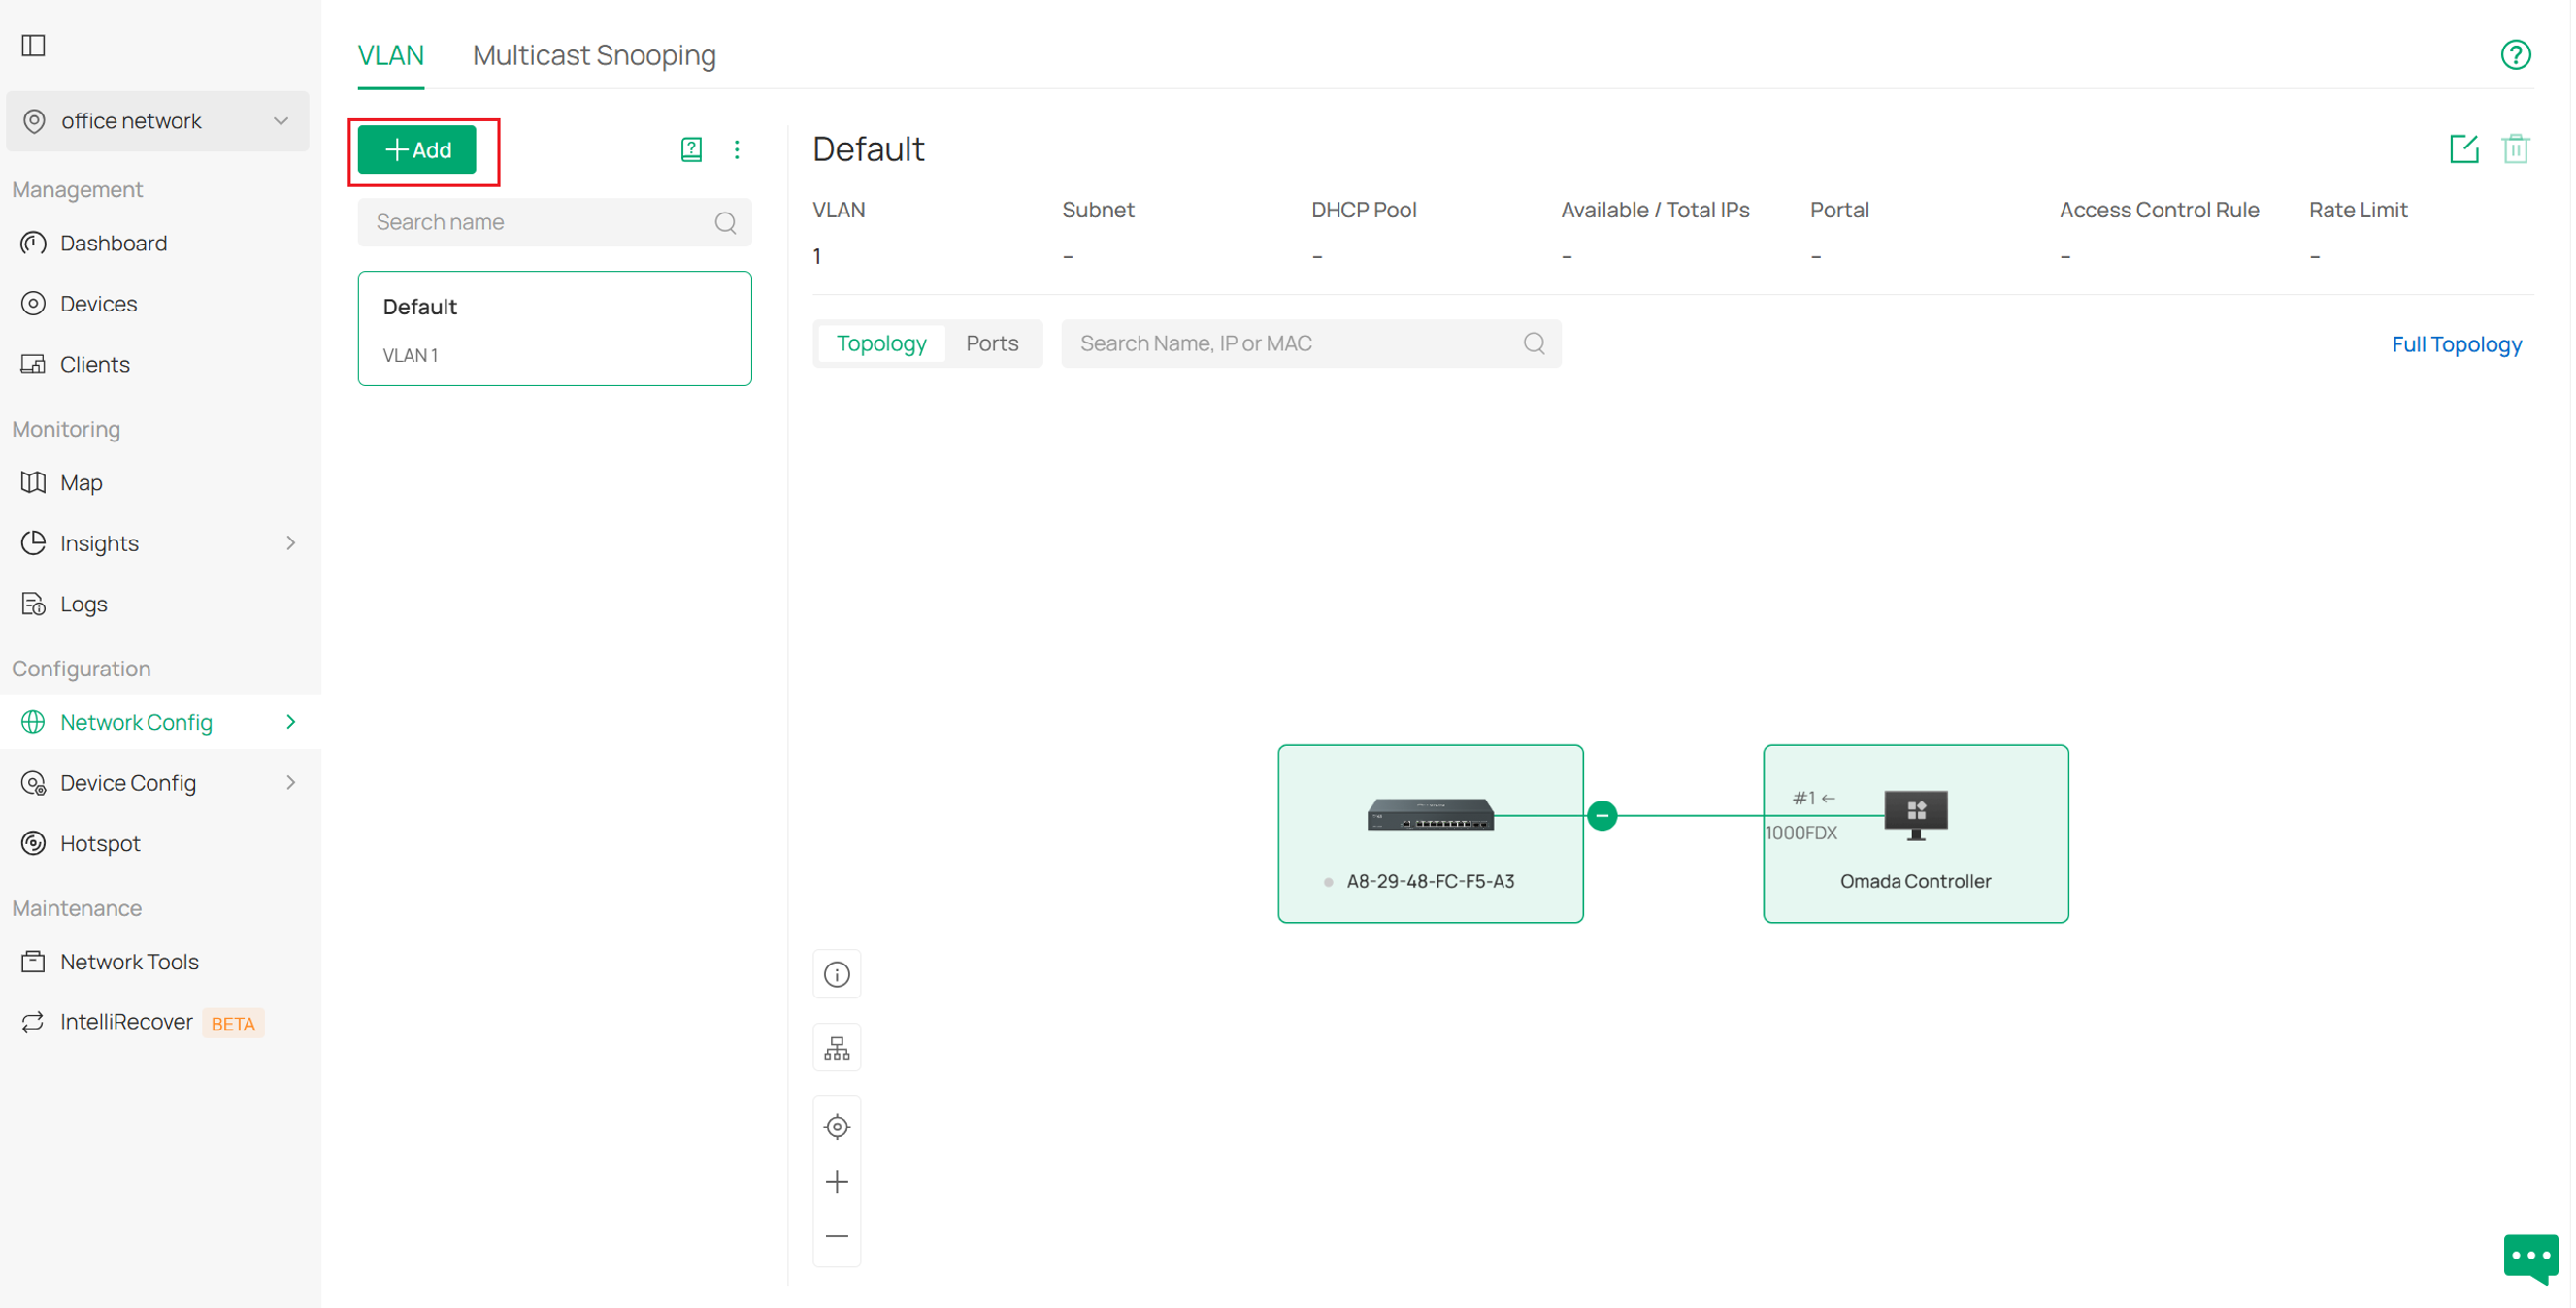Click the Add VLAN button
The height and width of the screenshot is (1308, 2576).
[417, 150]
